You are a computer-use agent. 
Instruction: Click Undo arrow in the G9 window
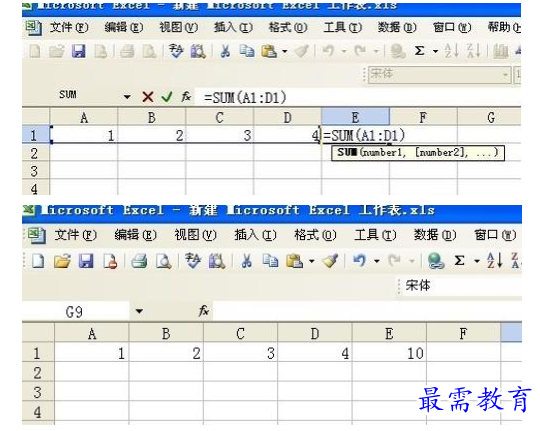pyautogui.click(x=360, y=261)
